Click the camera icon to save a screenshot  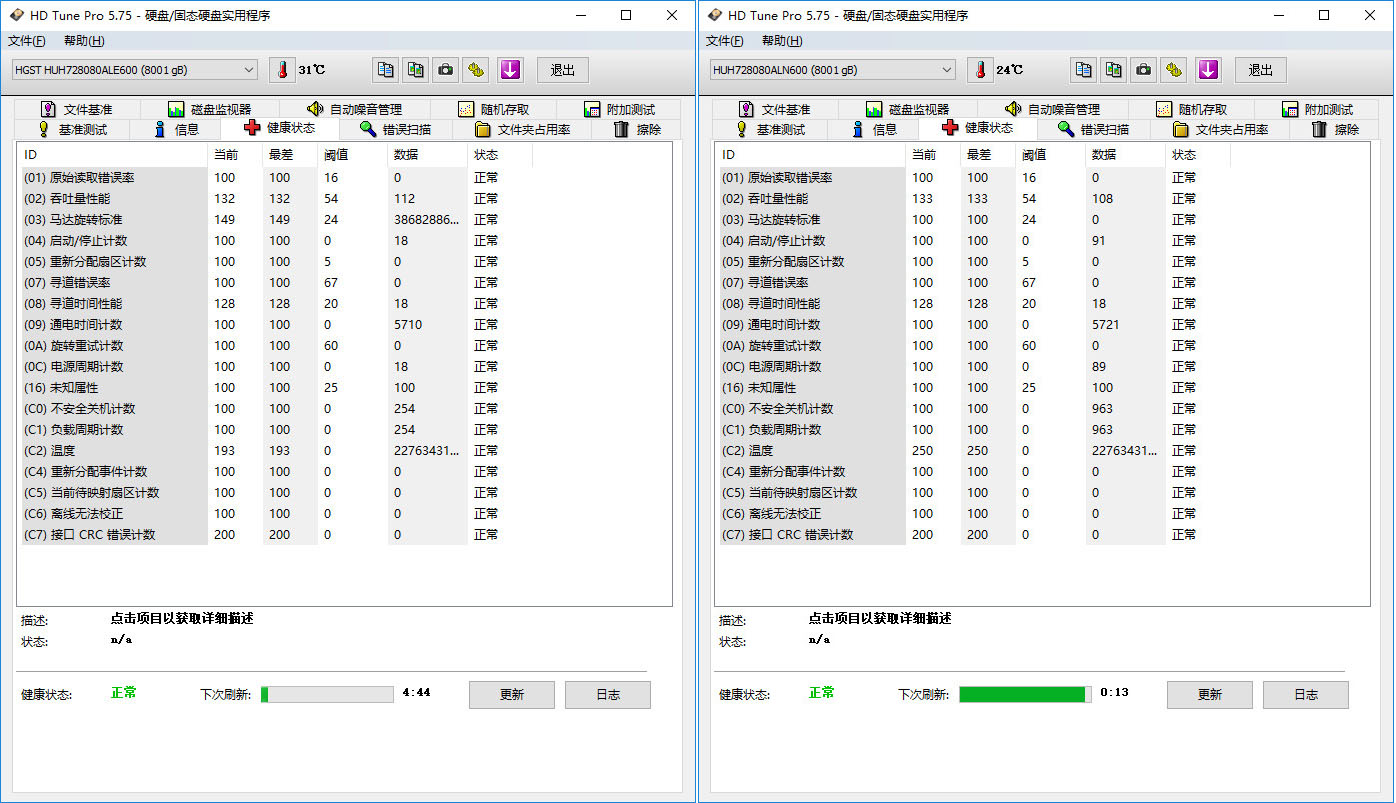[445, 70]
